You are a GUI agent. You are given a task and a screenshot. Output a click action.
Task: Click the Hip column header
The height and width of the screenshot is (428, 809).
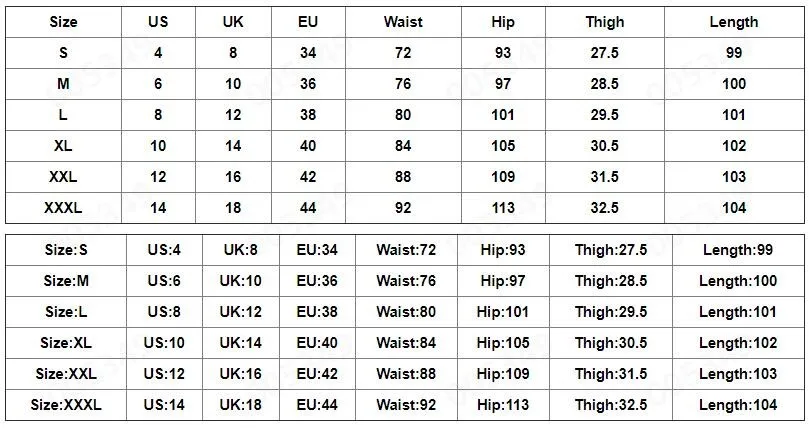coord(503,22)
